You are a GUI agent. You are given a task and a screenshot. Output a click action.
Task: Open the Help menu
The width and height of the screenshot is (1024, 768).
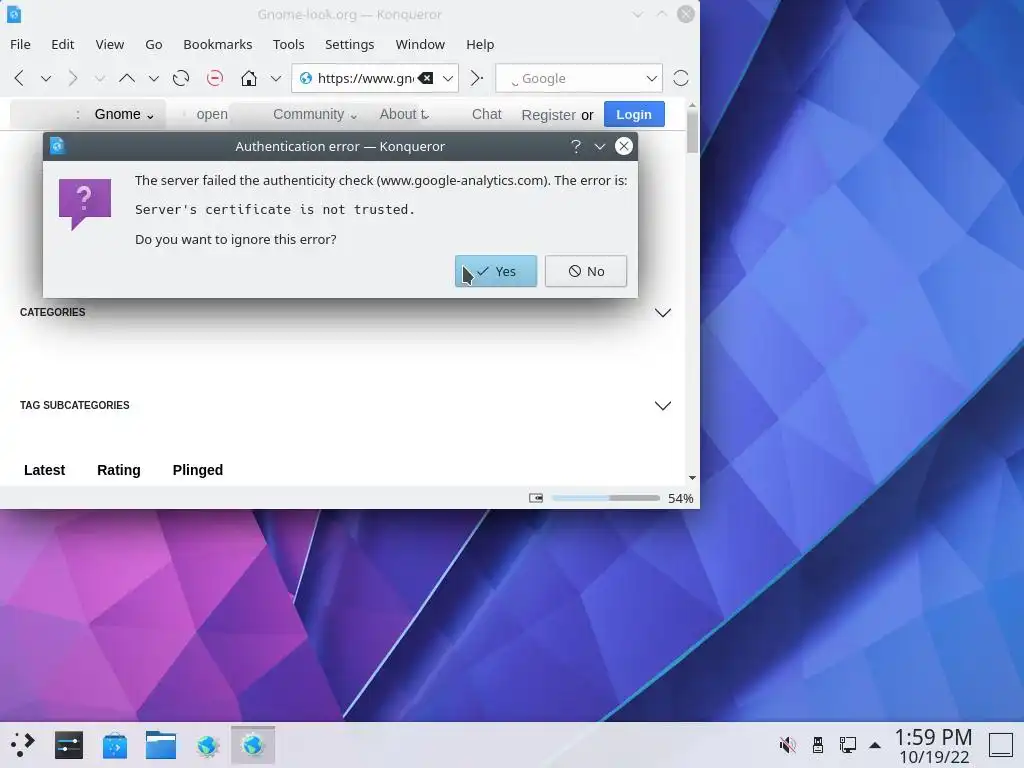(480, 44)
